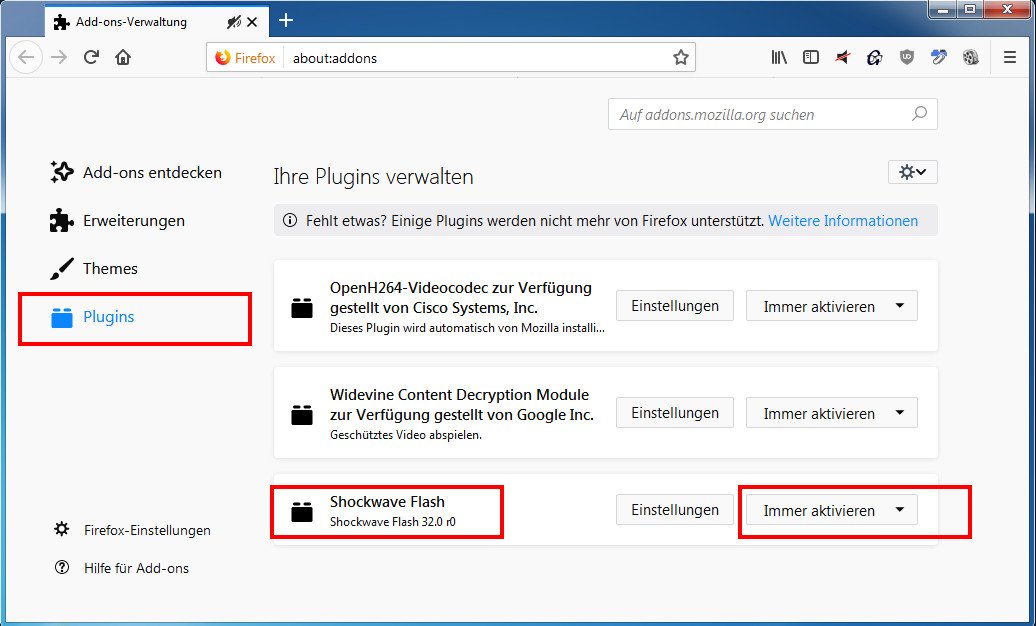The height and width of the screenshot is (626, 1036).
Task: Open Themes section
Action: tap(94, 268)
